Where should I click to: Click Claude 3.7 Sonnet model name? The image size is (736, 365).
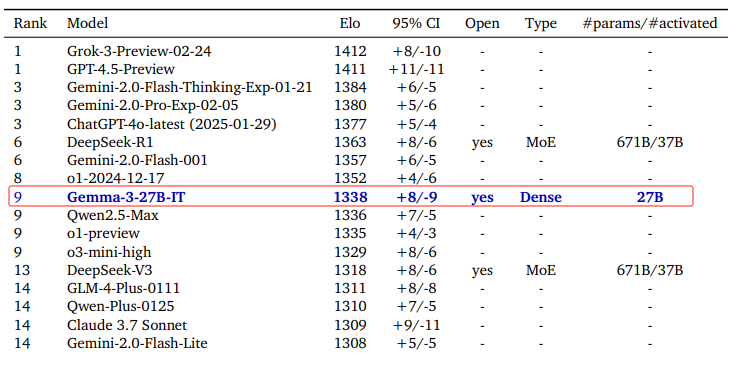(x=127, y=325)
